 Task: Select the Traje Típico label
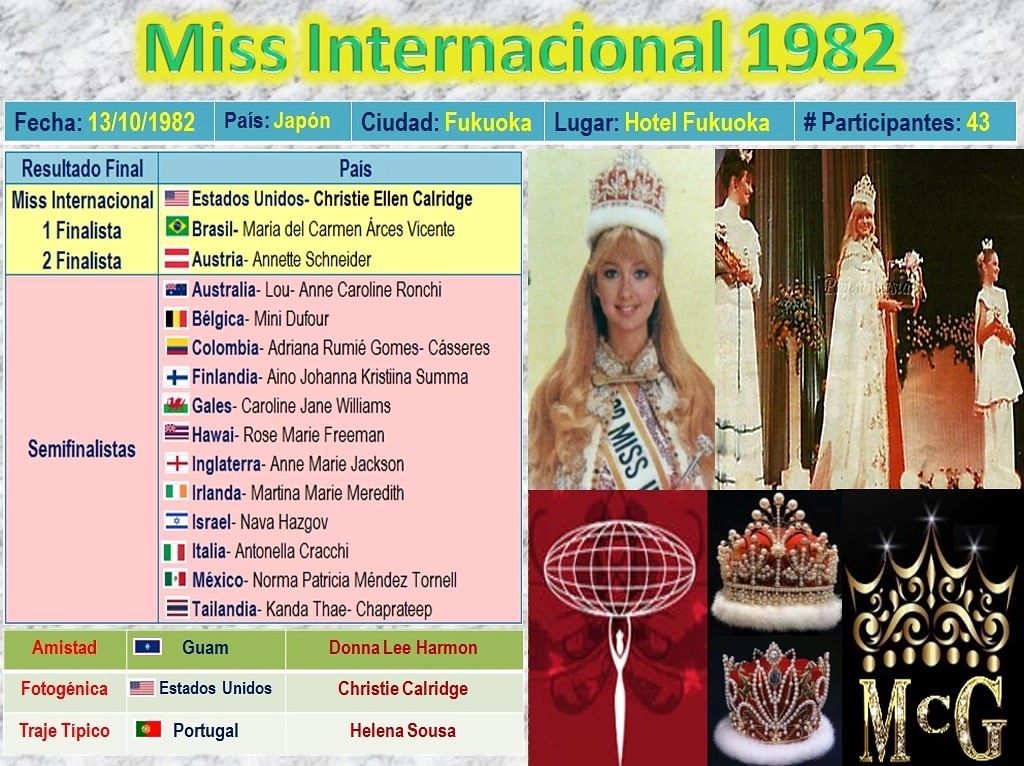tap(64, 730)
